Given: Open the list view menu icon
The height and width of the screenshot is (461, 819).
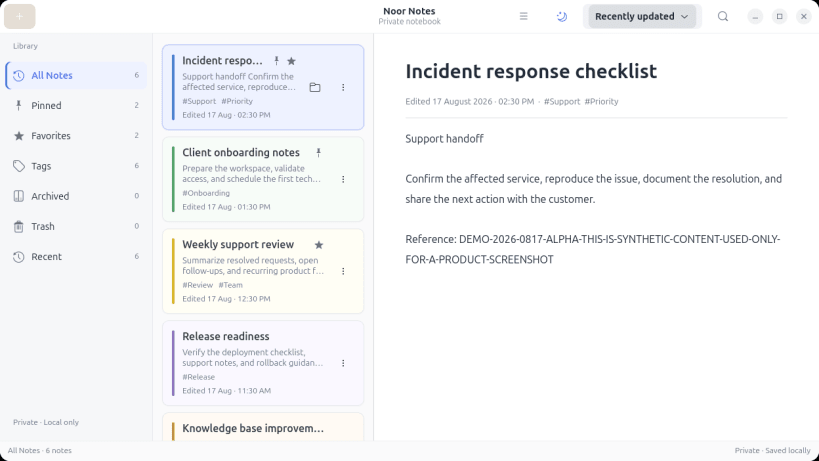Looking at the screenshot, I should point(523,17).
